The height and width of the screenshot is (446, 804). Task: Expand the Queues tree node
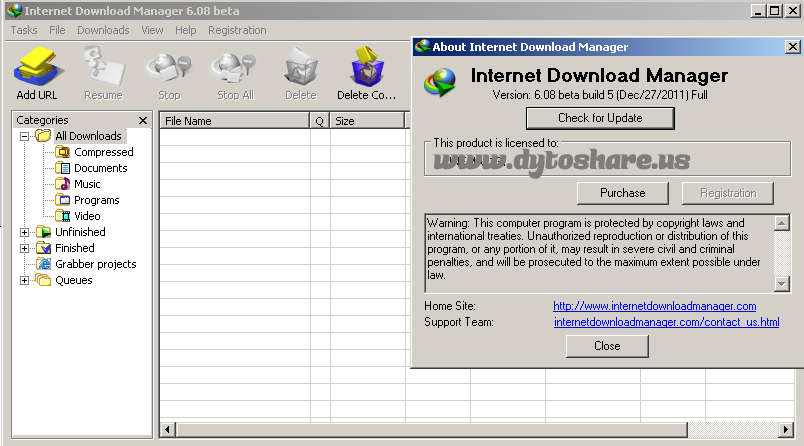click(x=24, y=280)
